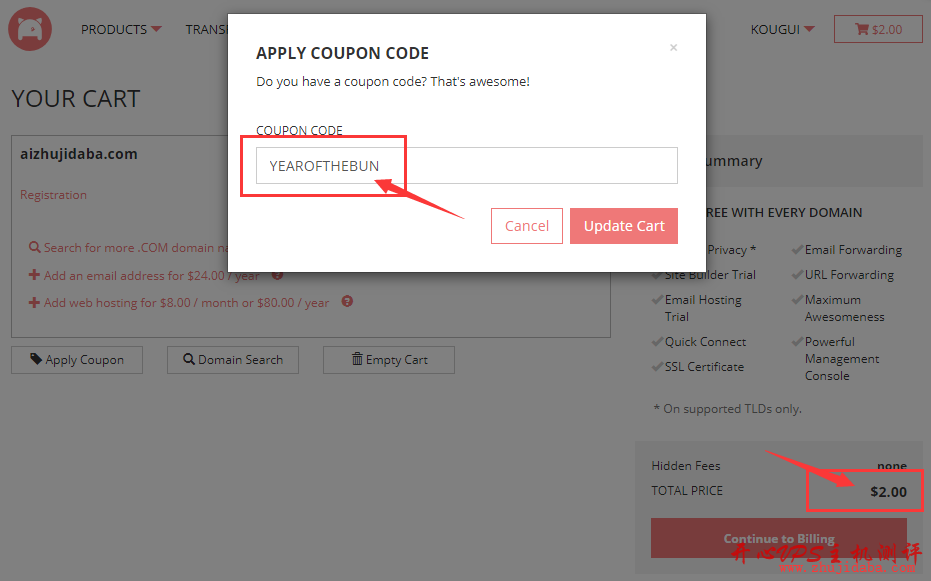Screen dimensions: 931x581
Task: Open the KOUGUI account dropdown
Action: point(782,29)
